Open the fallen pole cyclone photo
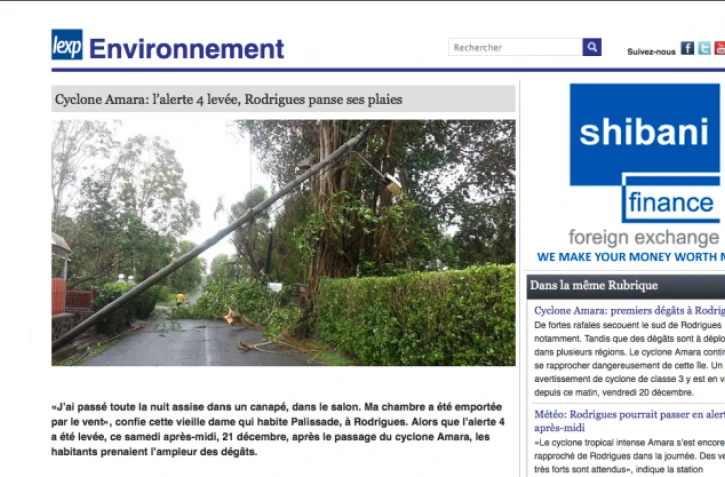Screen dimensions: 725x477 (283, 243)
